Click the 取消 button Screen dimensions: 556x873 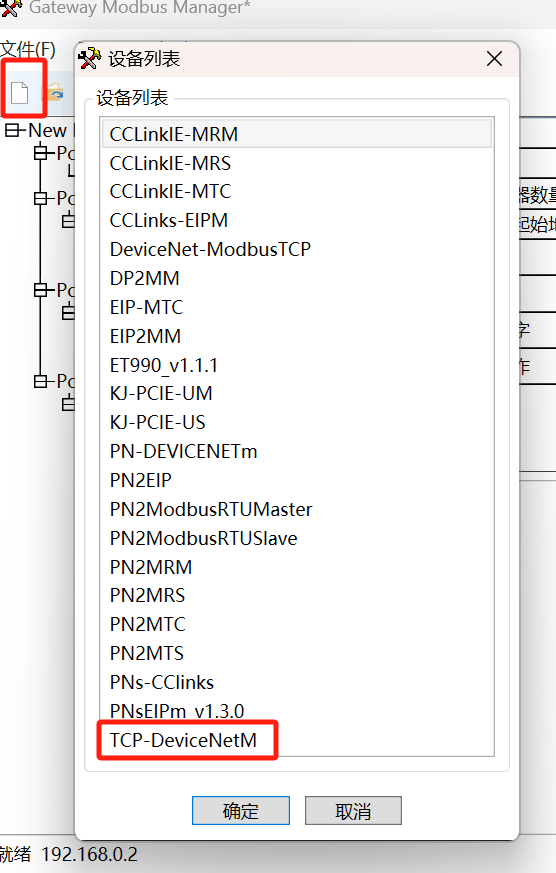[353, 811]
